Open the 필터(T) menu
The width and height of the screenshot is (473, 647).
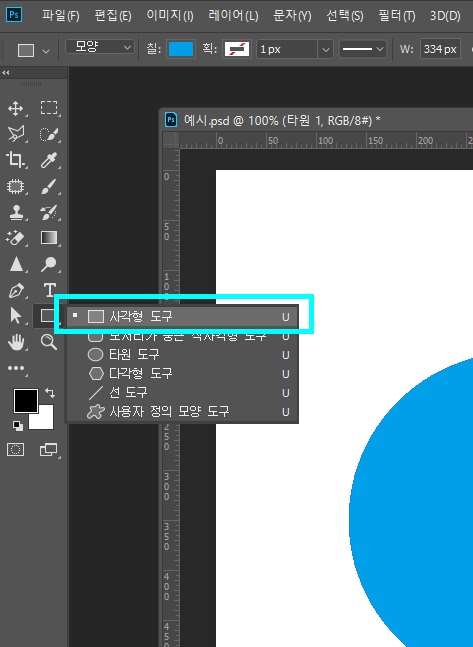pos(397,16)
